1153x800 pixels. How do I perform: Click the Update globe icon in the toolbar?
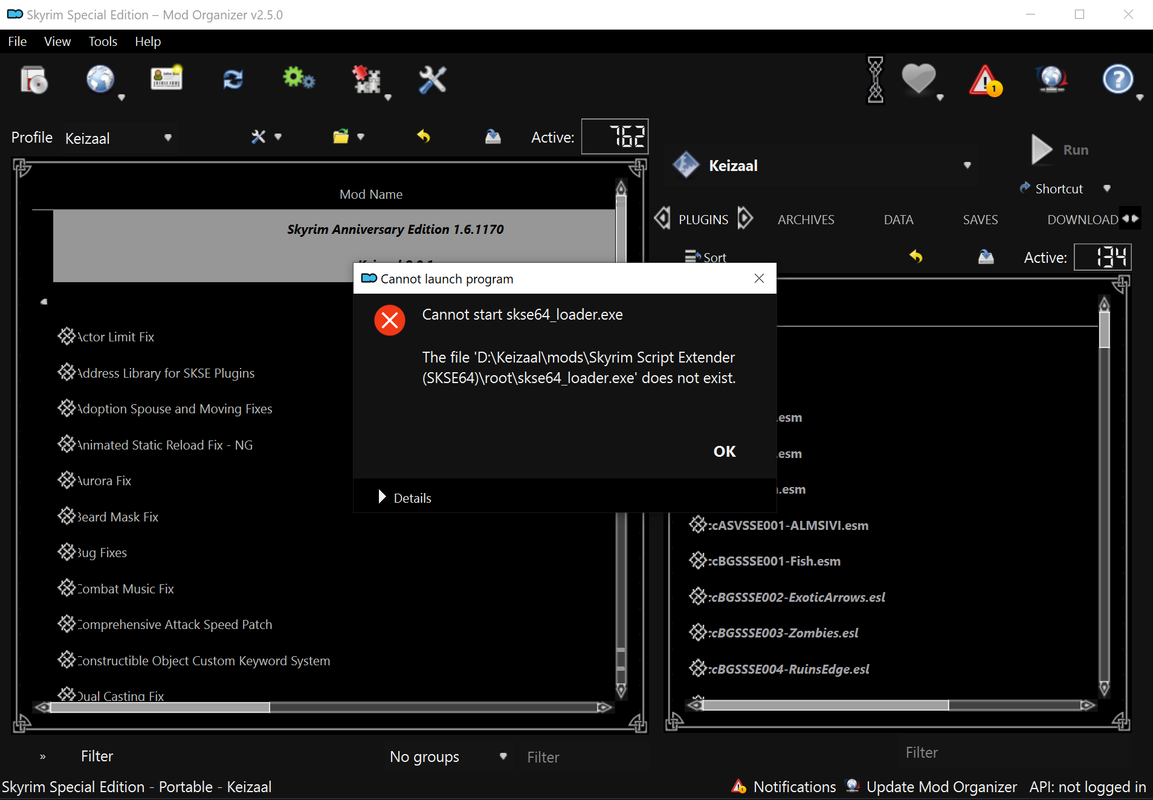pyautogui.click(x=1052, y=79)
